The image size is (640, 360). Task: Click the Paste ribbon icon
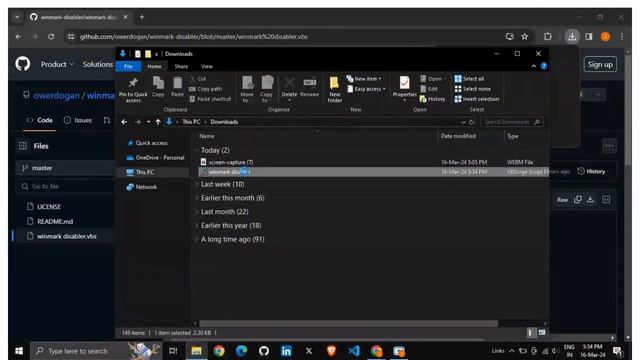177,87
